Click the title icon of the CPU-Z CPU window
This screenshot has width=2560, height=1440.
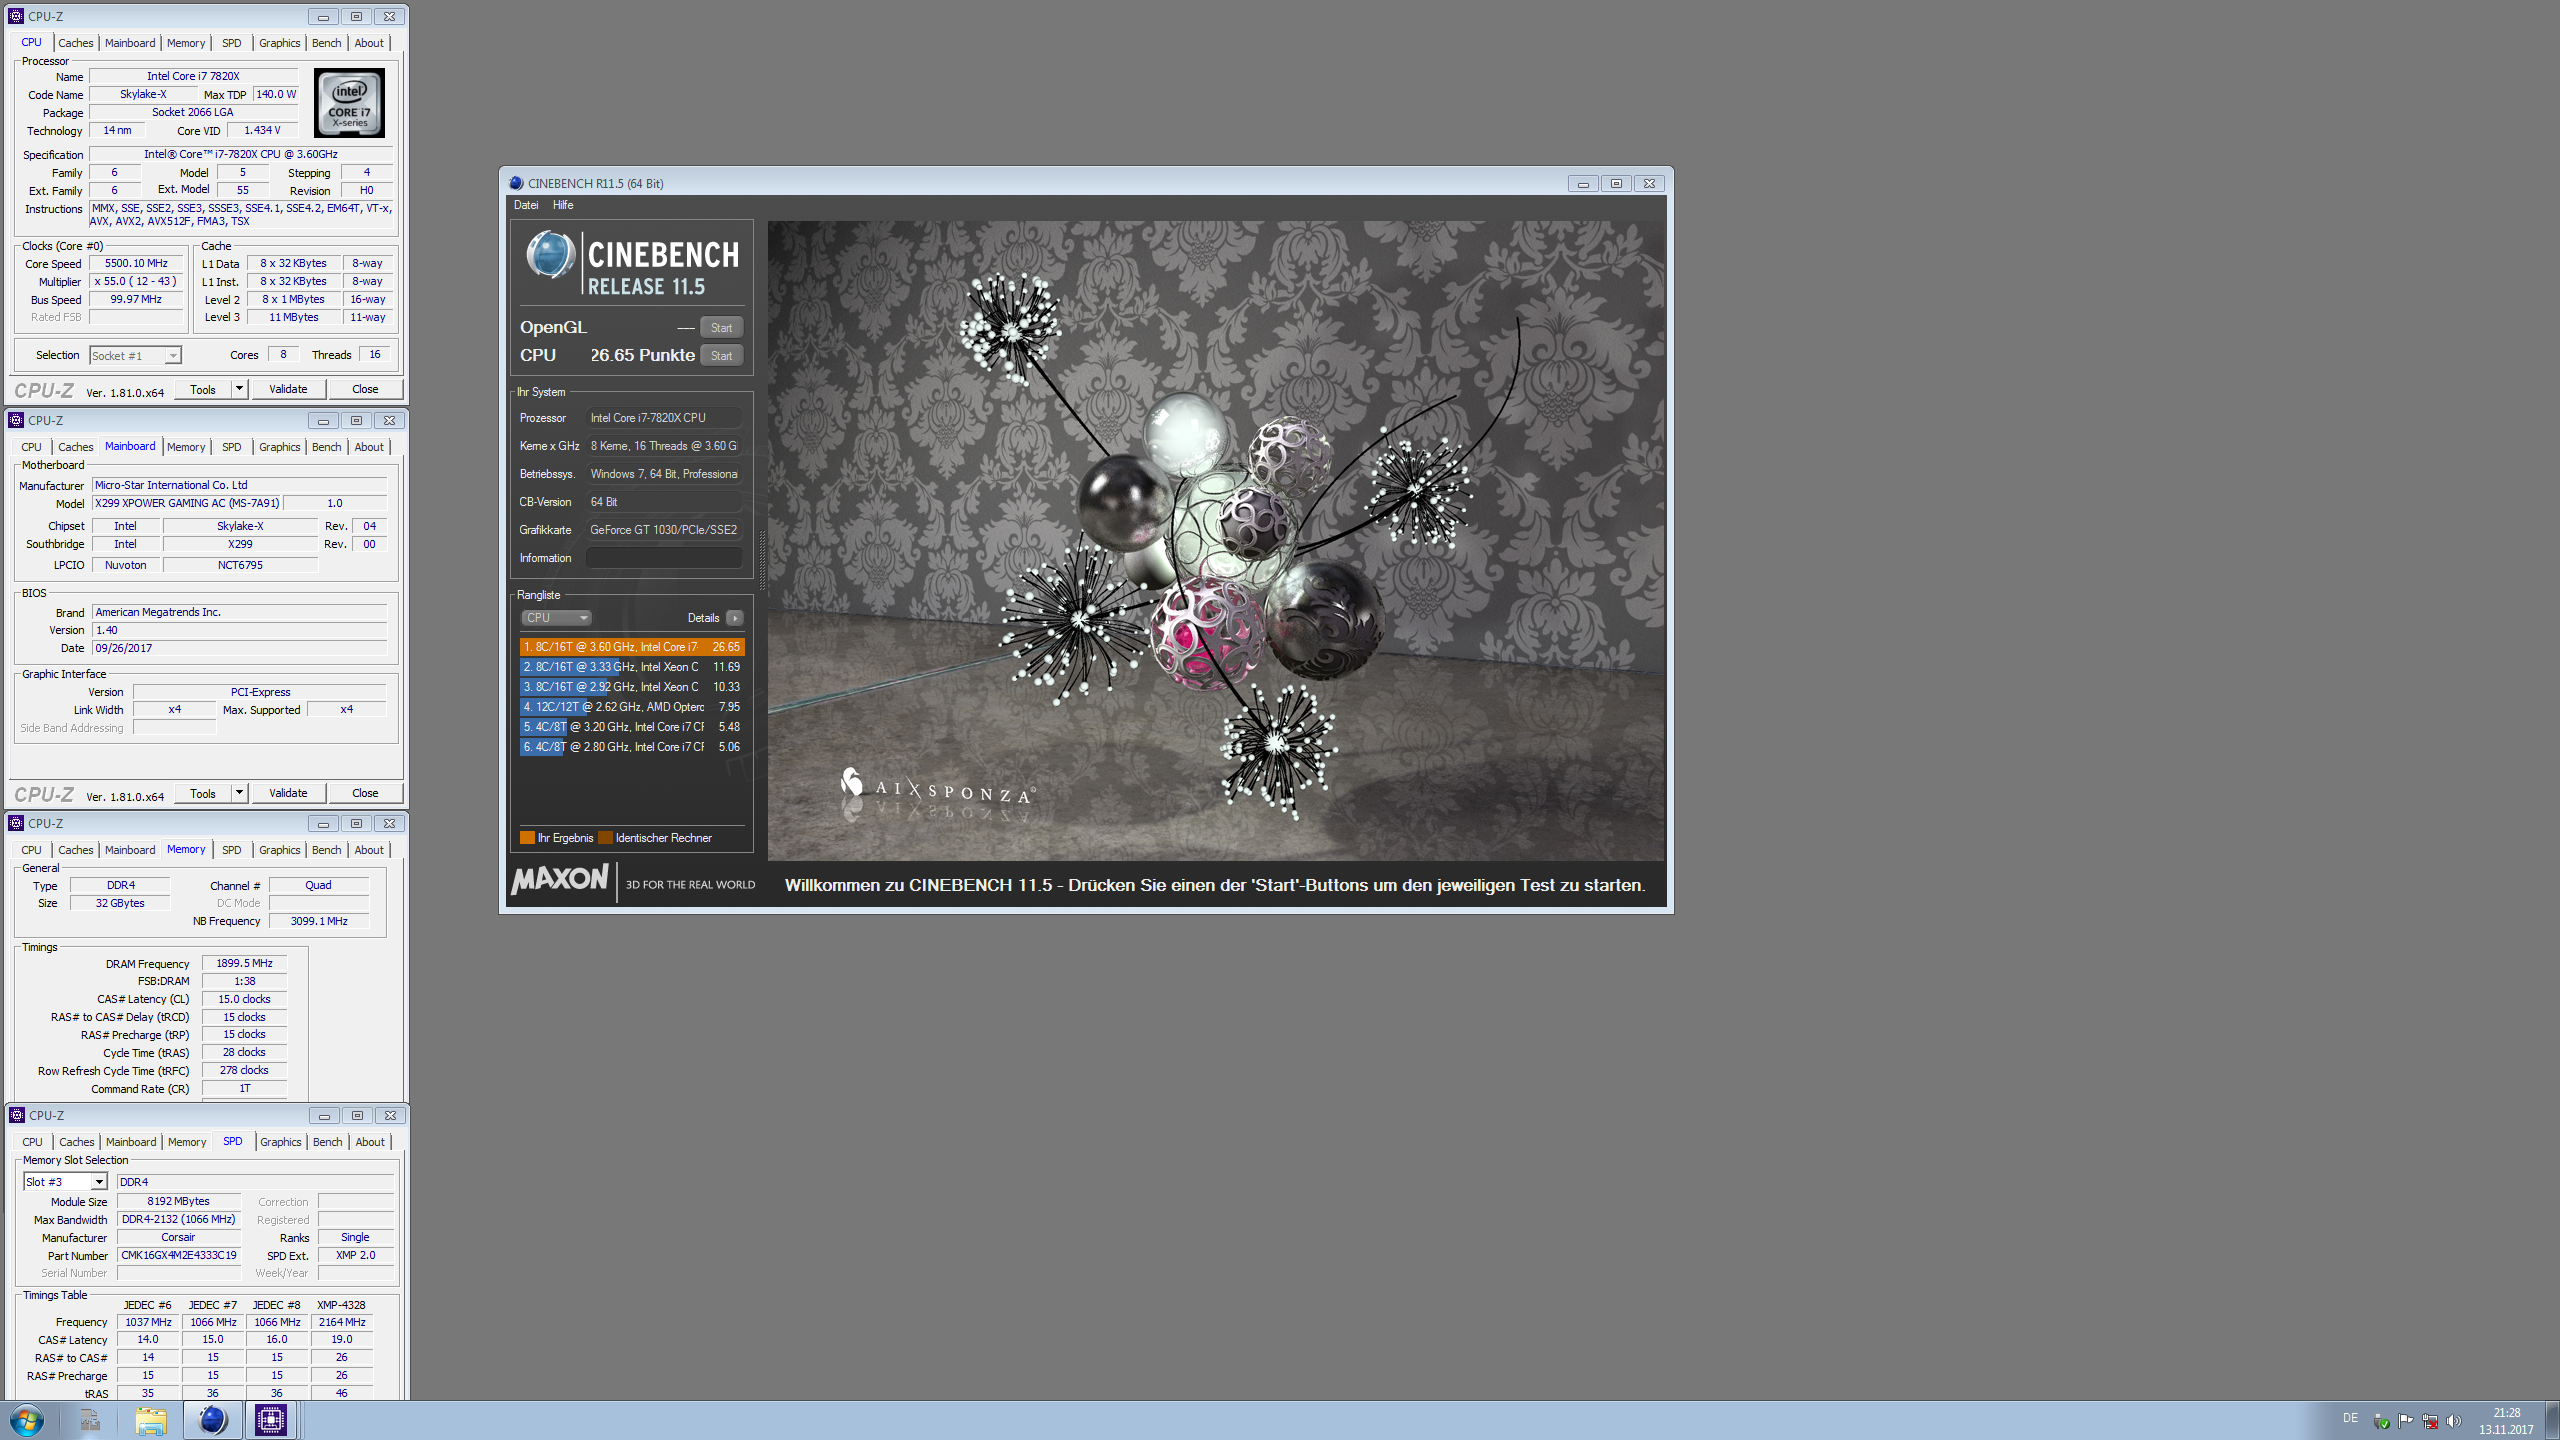pos(16,16)
